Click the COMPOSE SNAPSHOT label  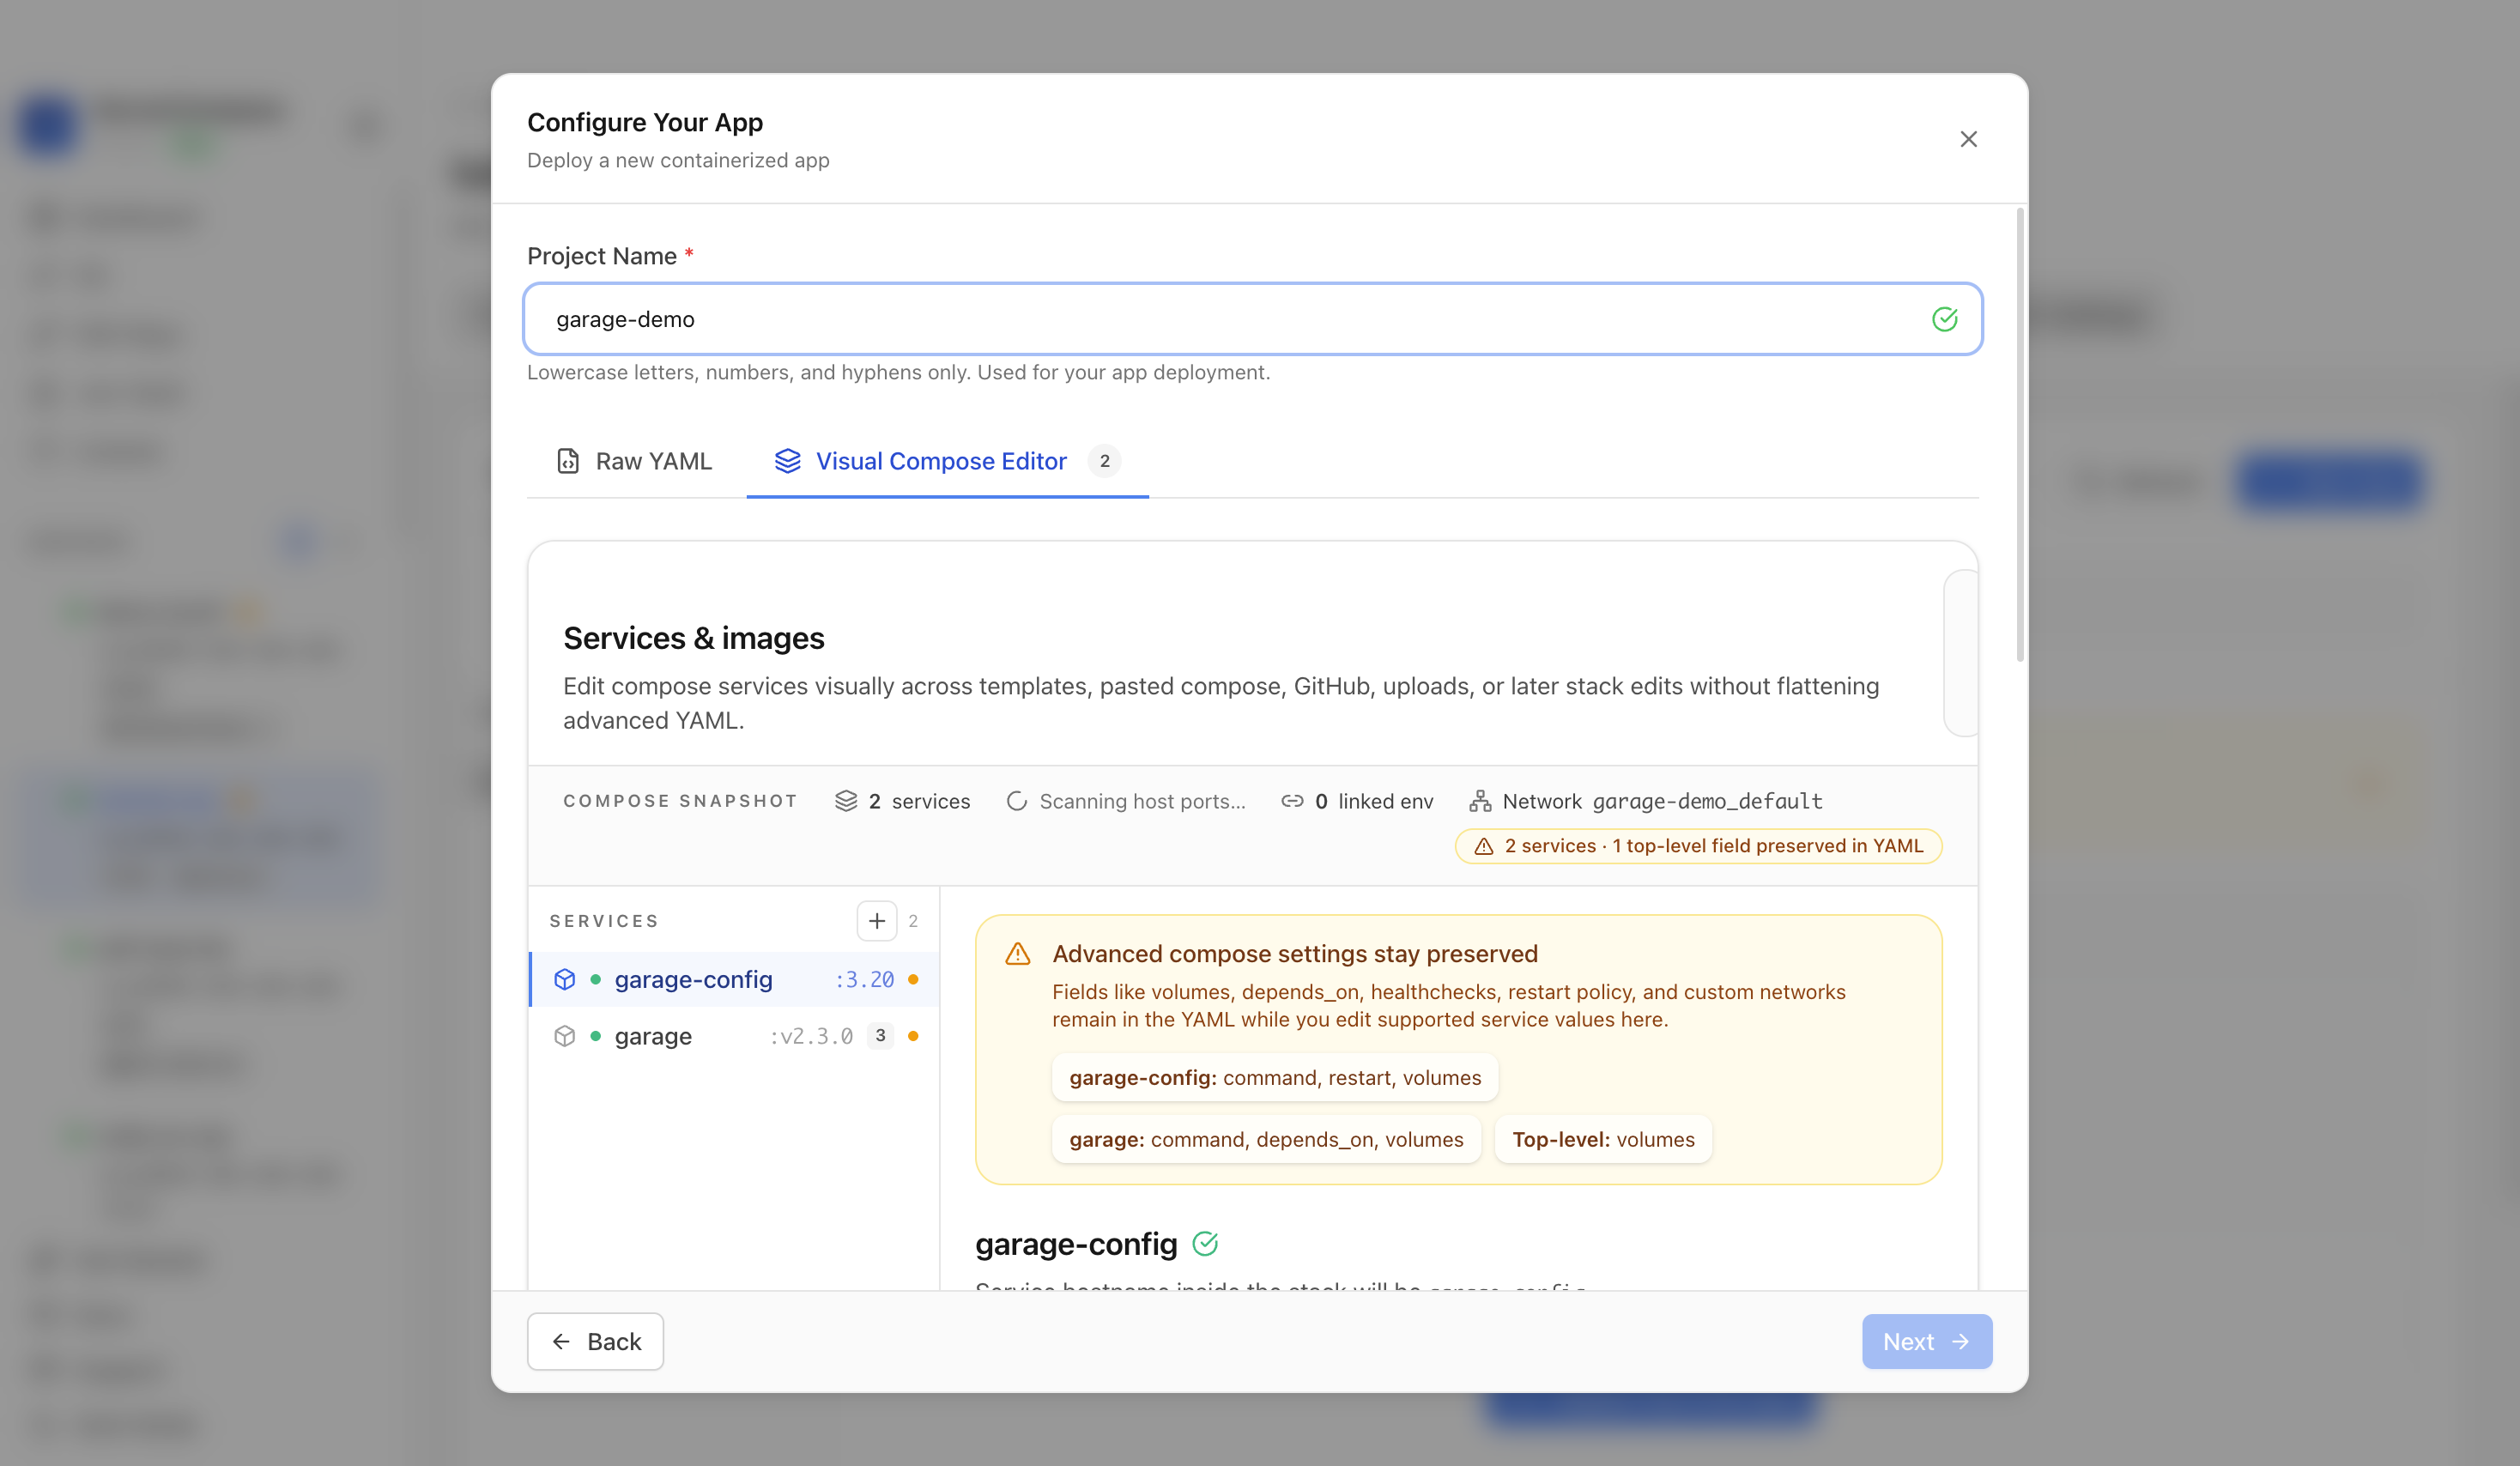coord(680,801)
